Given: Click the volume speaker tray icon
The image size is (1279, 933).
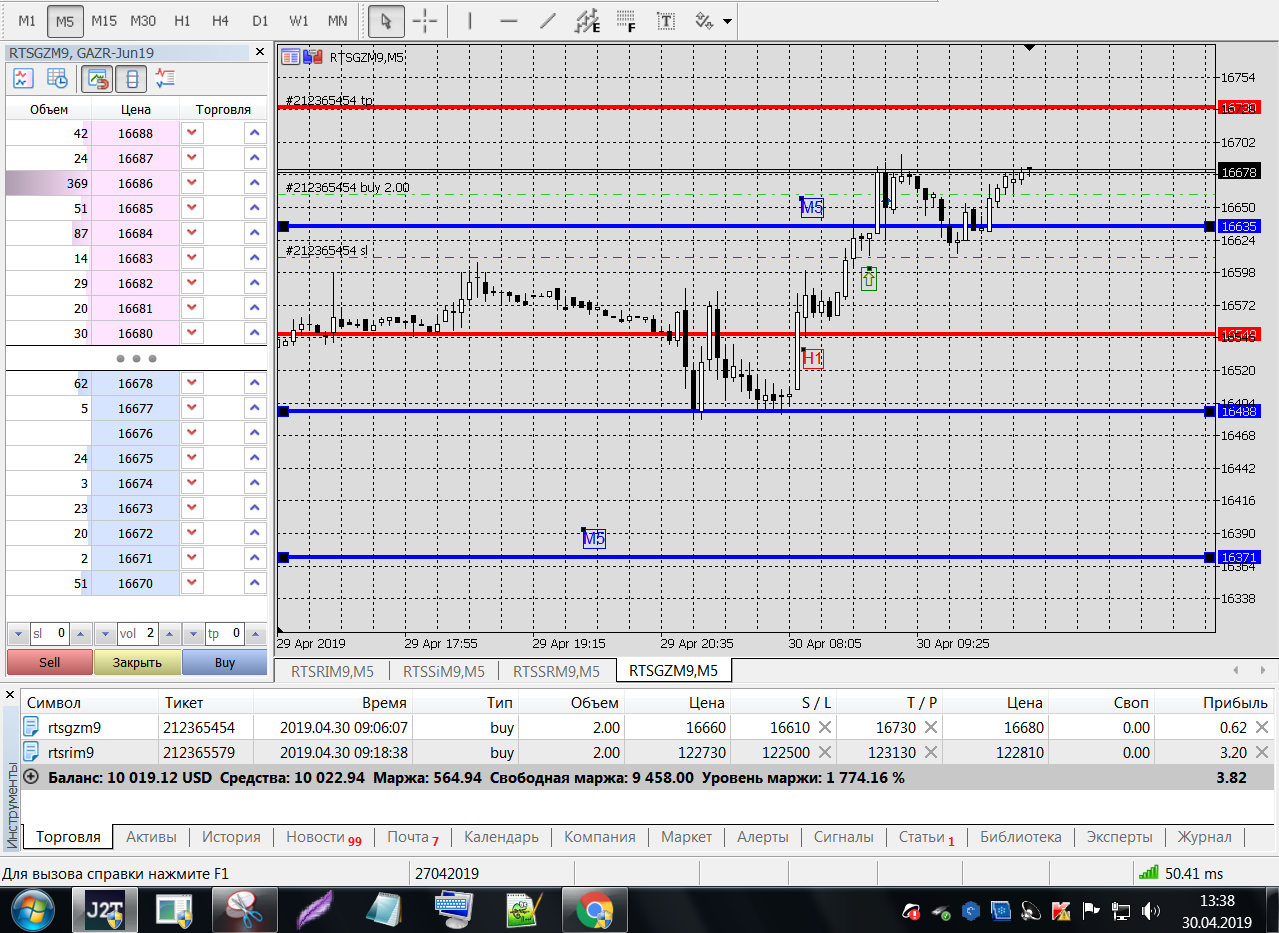Looking at the screenshot, I should pyautogui.click(x=1150, y=911).
